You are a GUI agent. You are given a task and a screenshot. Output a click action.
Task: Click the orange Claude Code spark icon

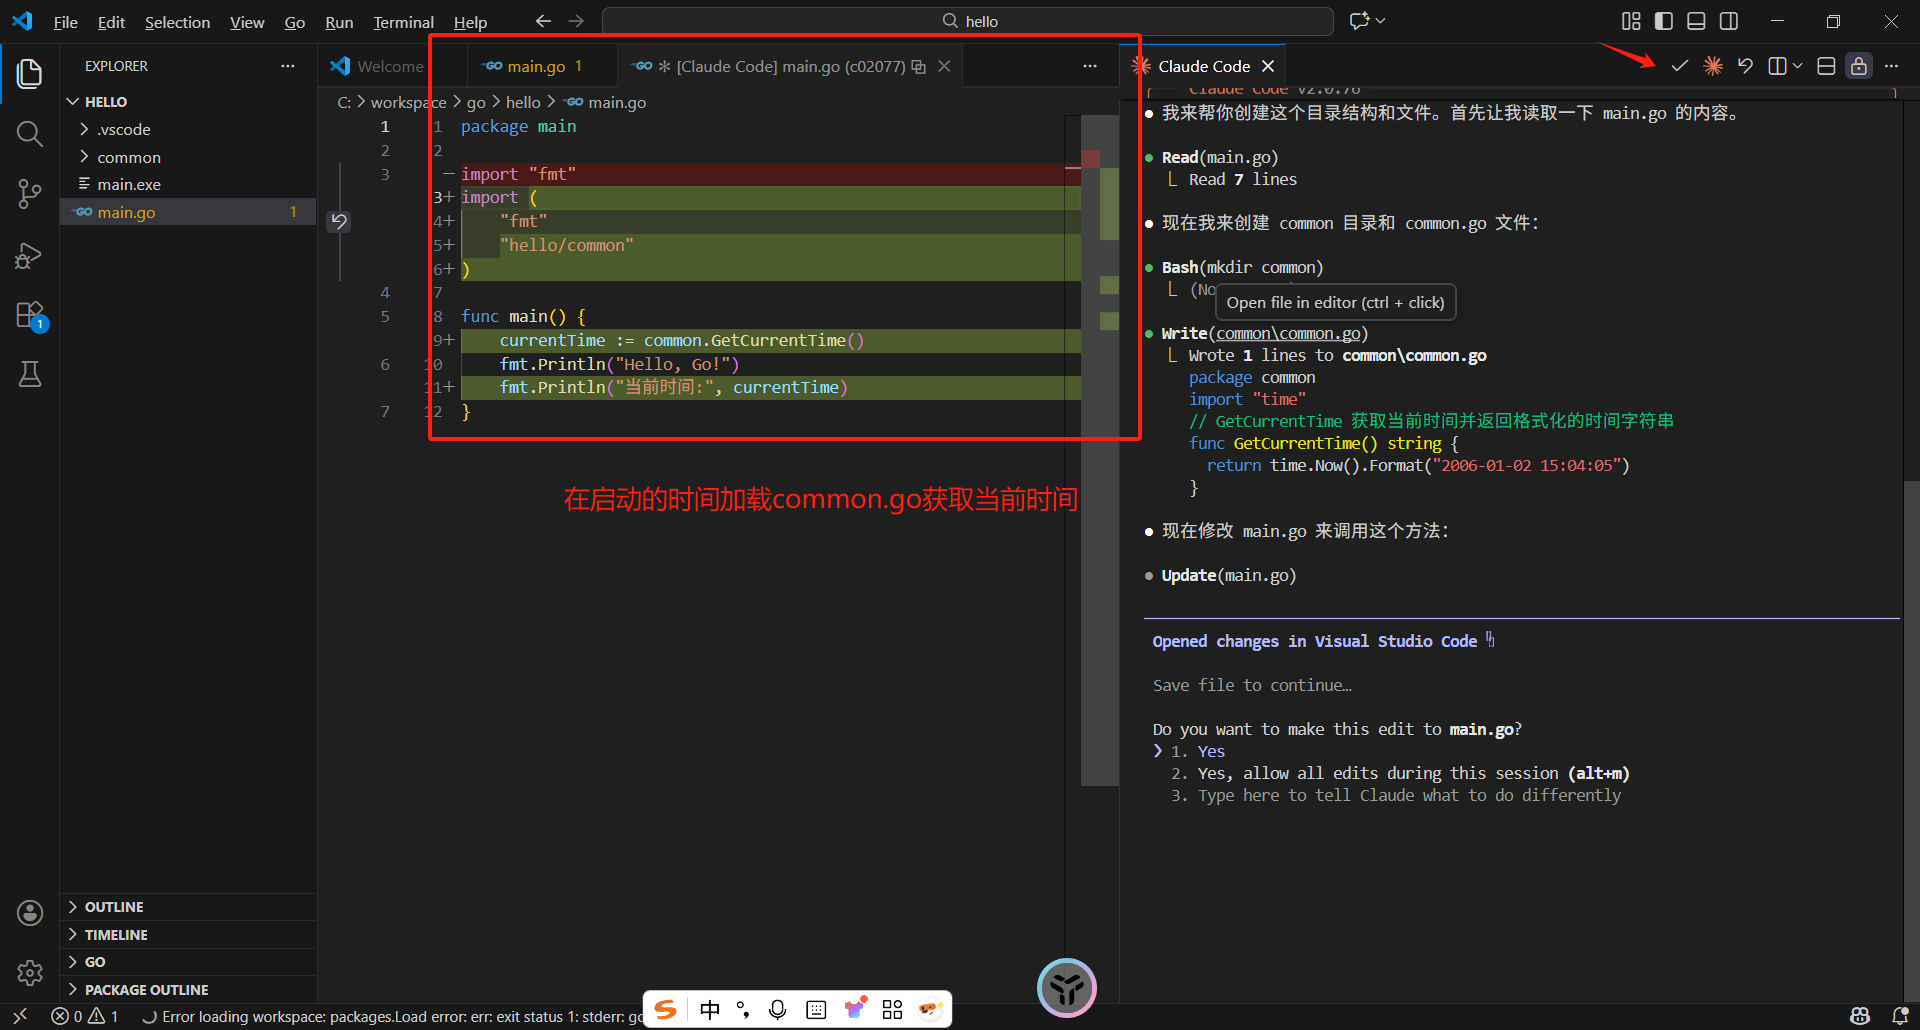point(1713,66)
